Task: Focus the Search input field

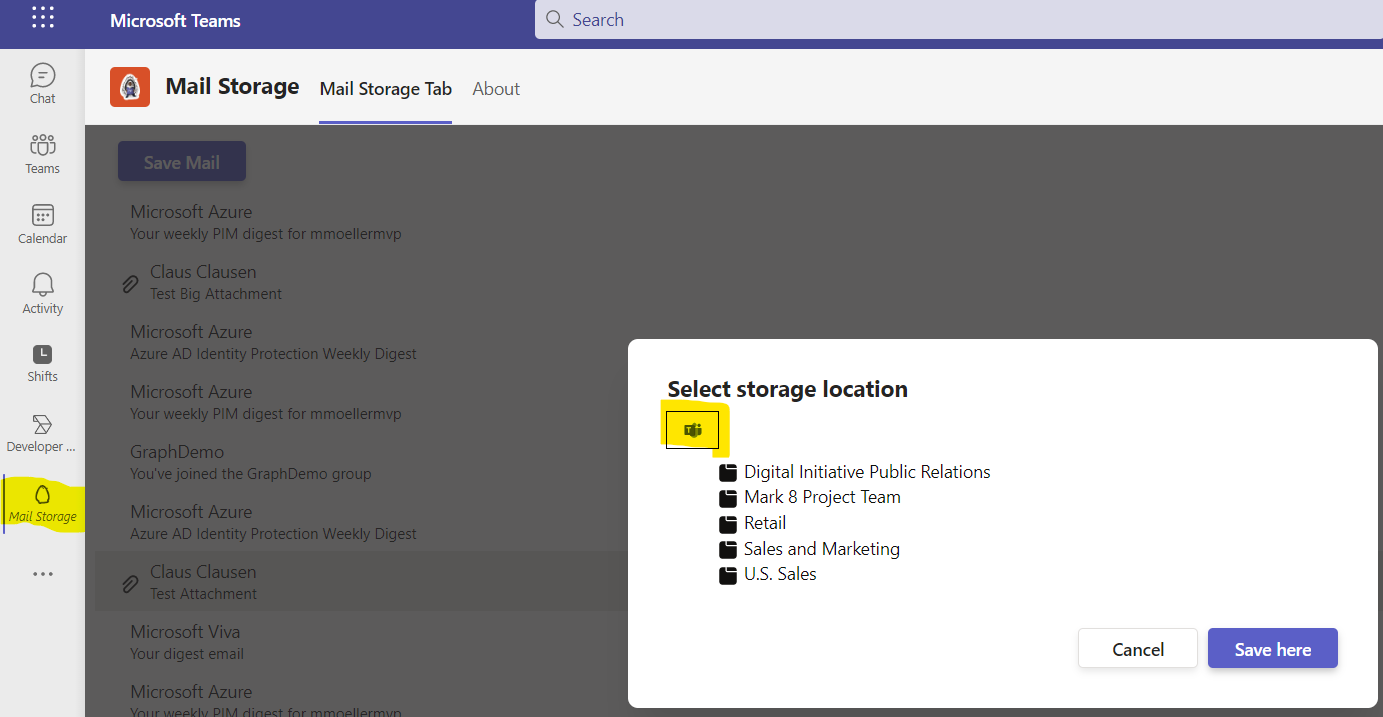Action: click(x=959, y=19)
